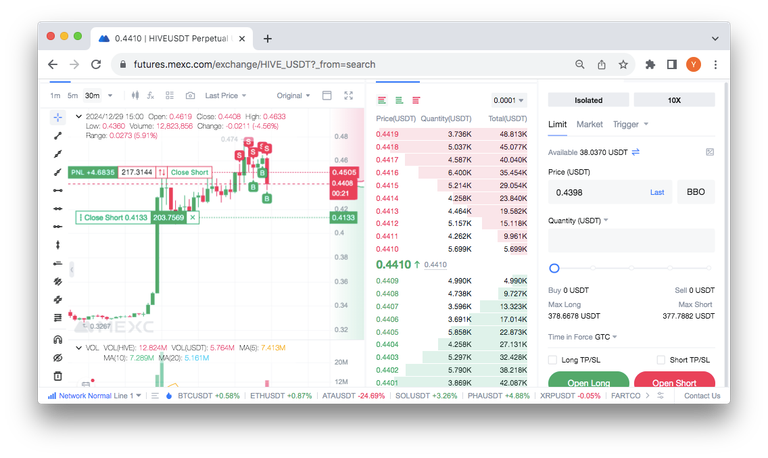Viewport: 768px width, 458px height.
Task: Select the 30m timeframe
Action: (x=93, y=96)
